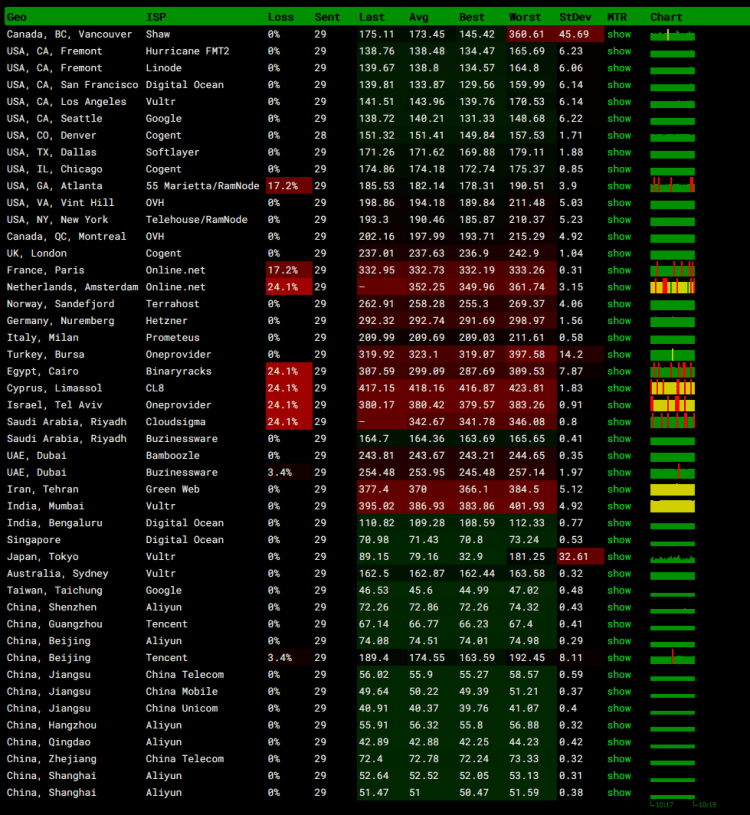Open the yellow chart for India, Mumbai
Viewport: 750px width, 815px height.
click(x=672, y=506)
